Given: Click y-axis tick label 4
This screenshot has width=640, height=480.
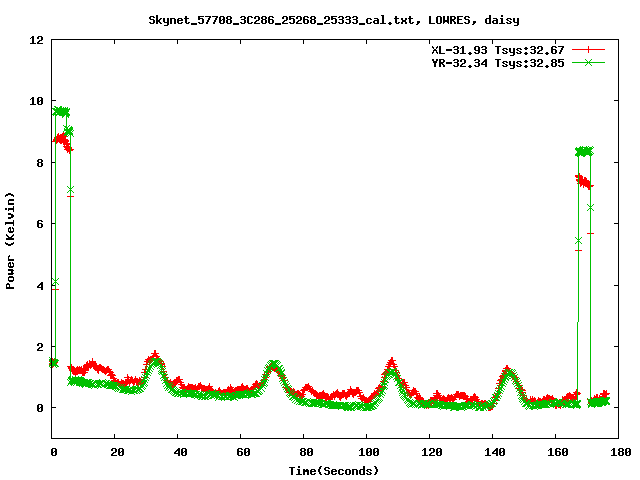Looking at the screenshot, I should click(40, 286).
